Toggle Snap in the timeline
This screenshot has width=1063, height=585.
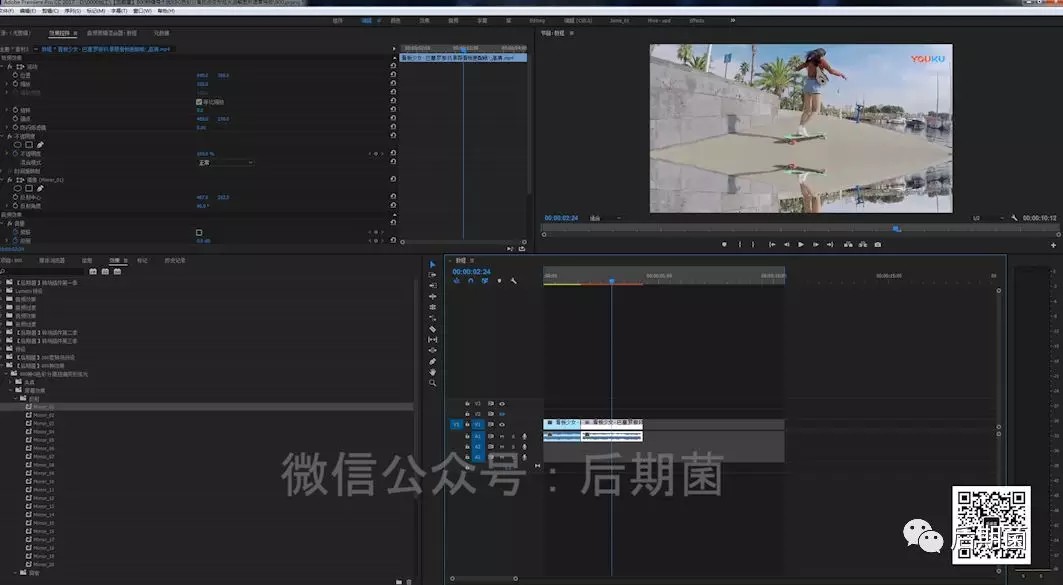(x=470, y=281)
